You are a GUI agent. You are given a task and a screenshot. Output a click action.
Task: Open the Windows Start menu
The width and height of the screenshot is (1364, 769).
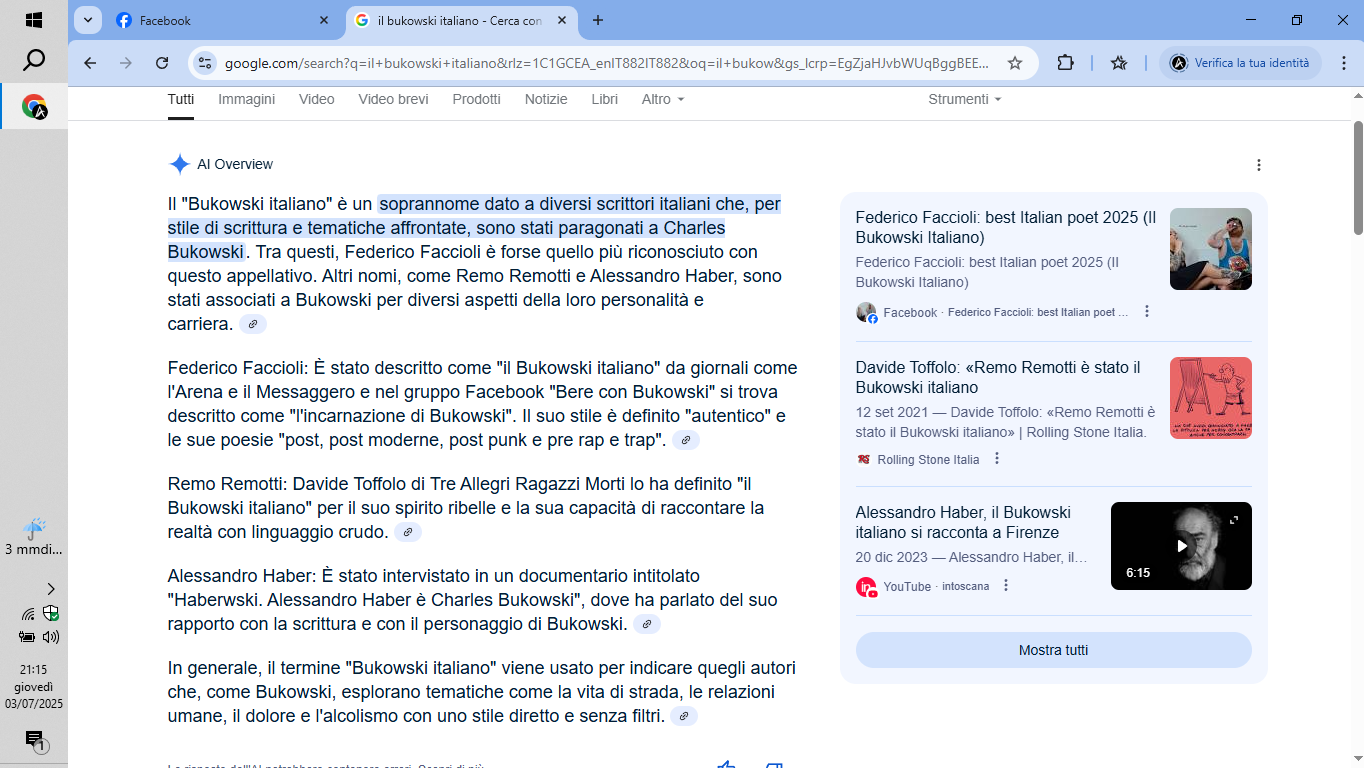click(x=34, y=20)
